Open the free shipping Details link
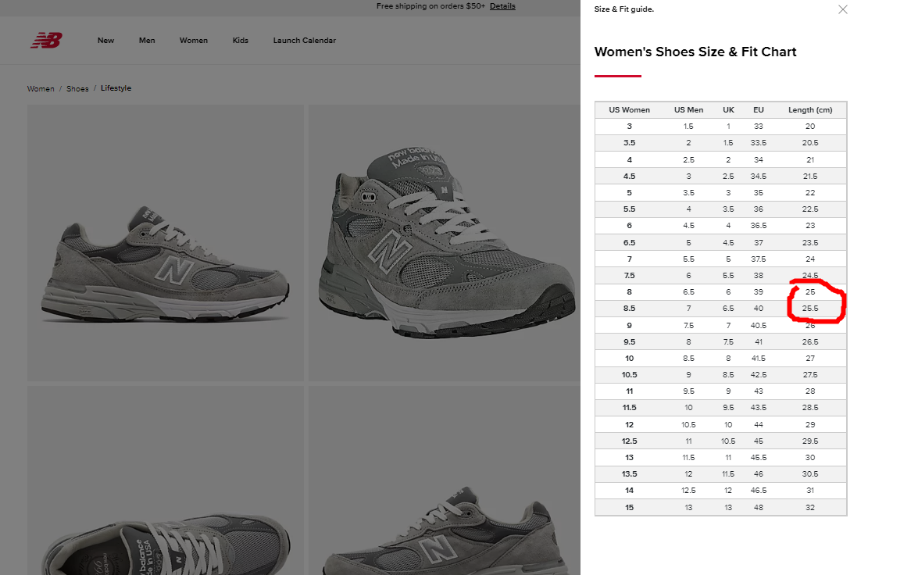900x575 pixels. coord(502,6)
